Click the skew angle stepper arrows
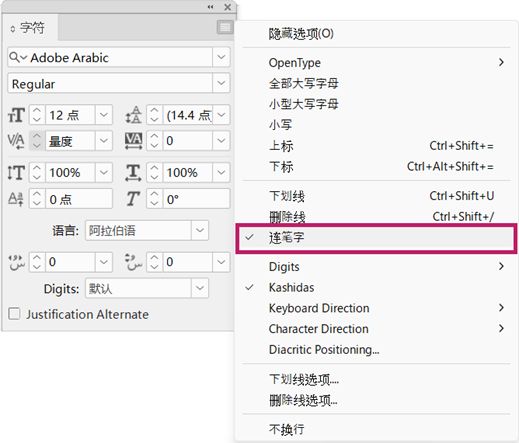The height and width of the screenshot is (443, 519). click(154, 199)
